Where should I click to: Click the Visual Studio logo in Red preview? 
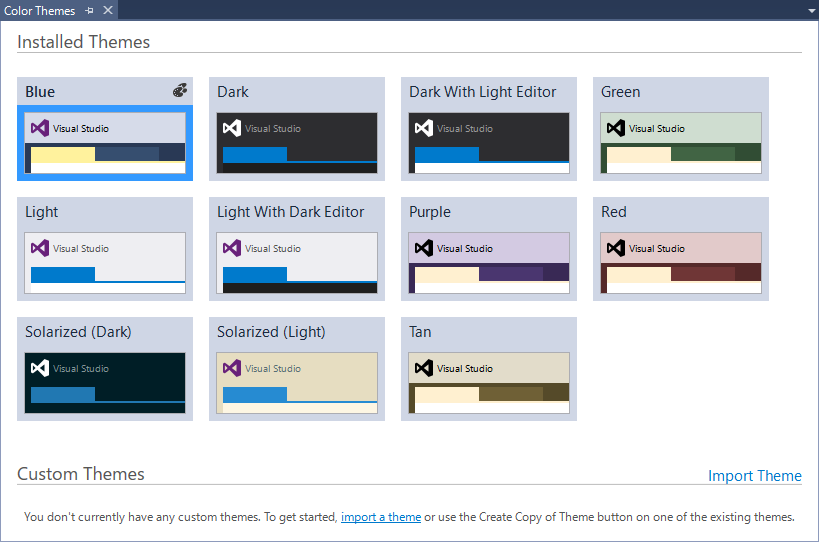(616, 248)
